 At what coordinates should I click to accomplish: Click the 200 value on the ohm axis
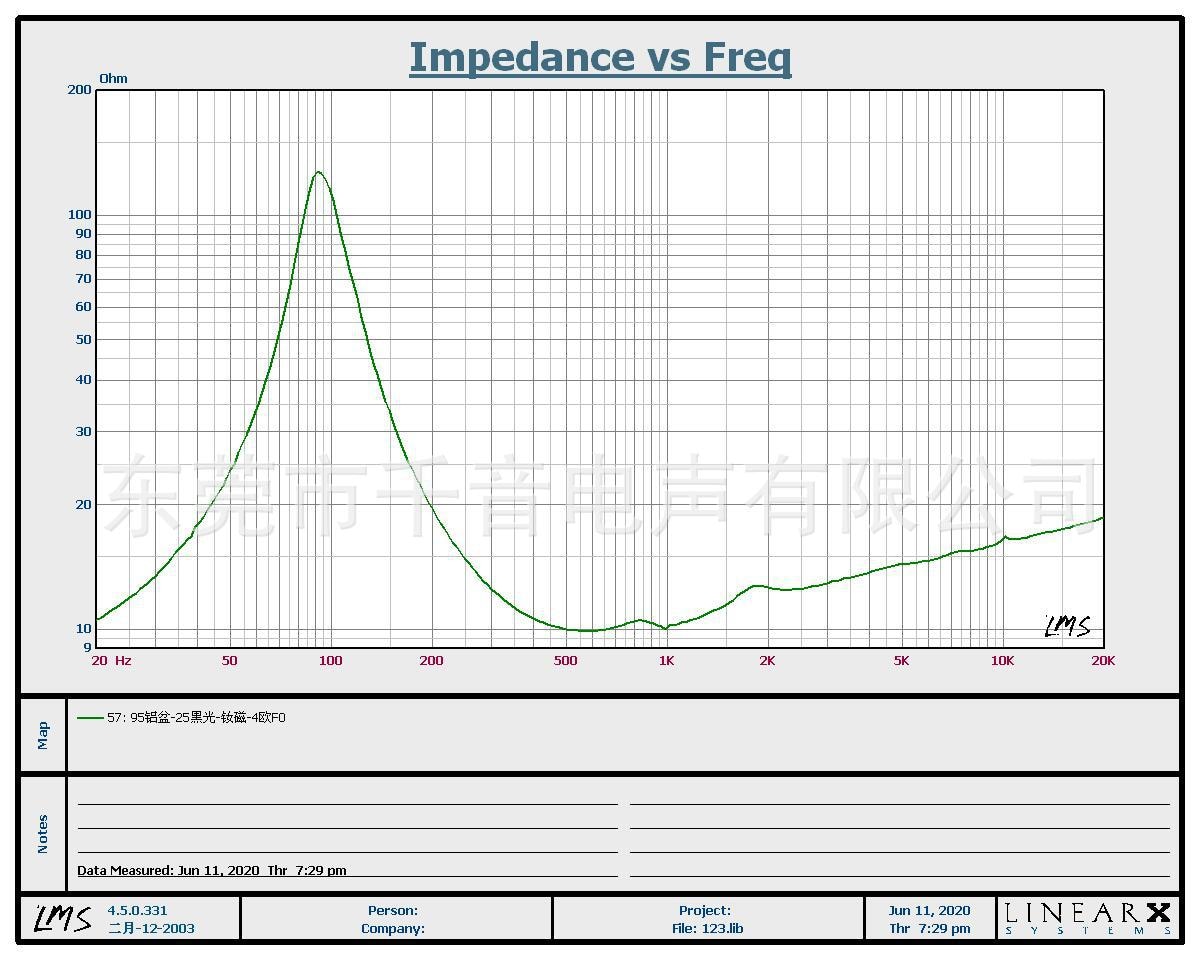click(79, 89)
